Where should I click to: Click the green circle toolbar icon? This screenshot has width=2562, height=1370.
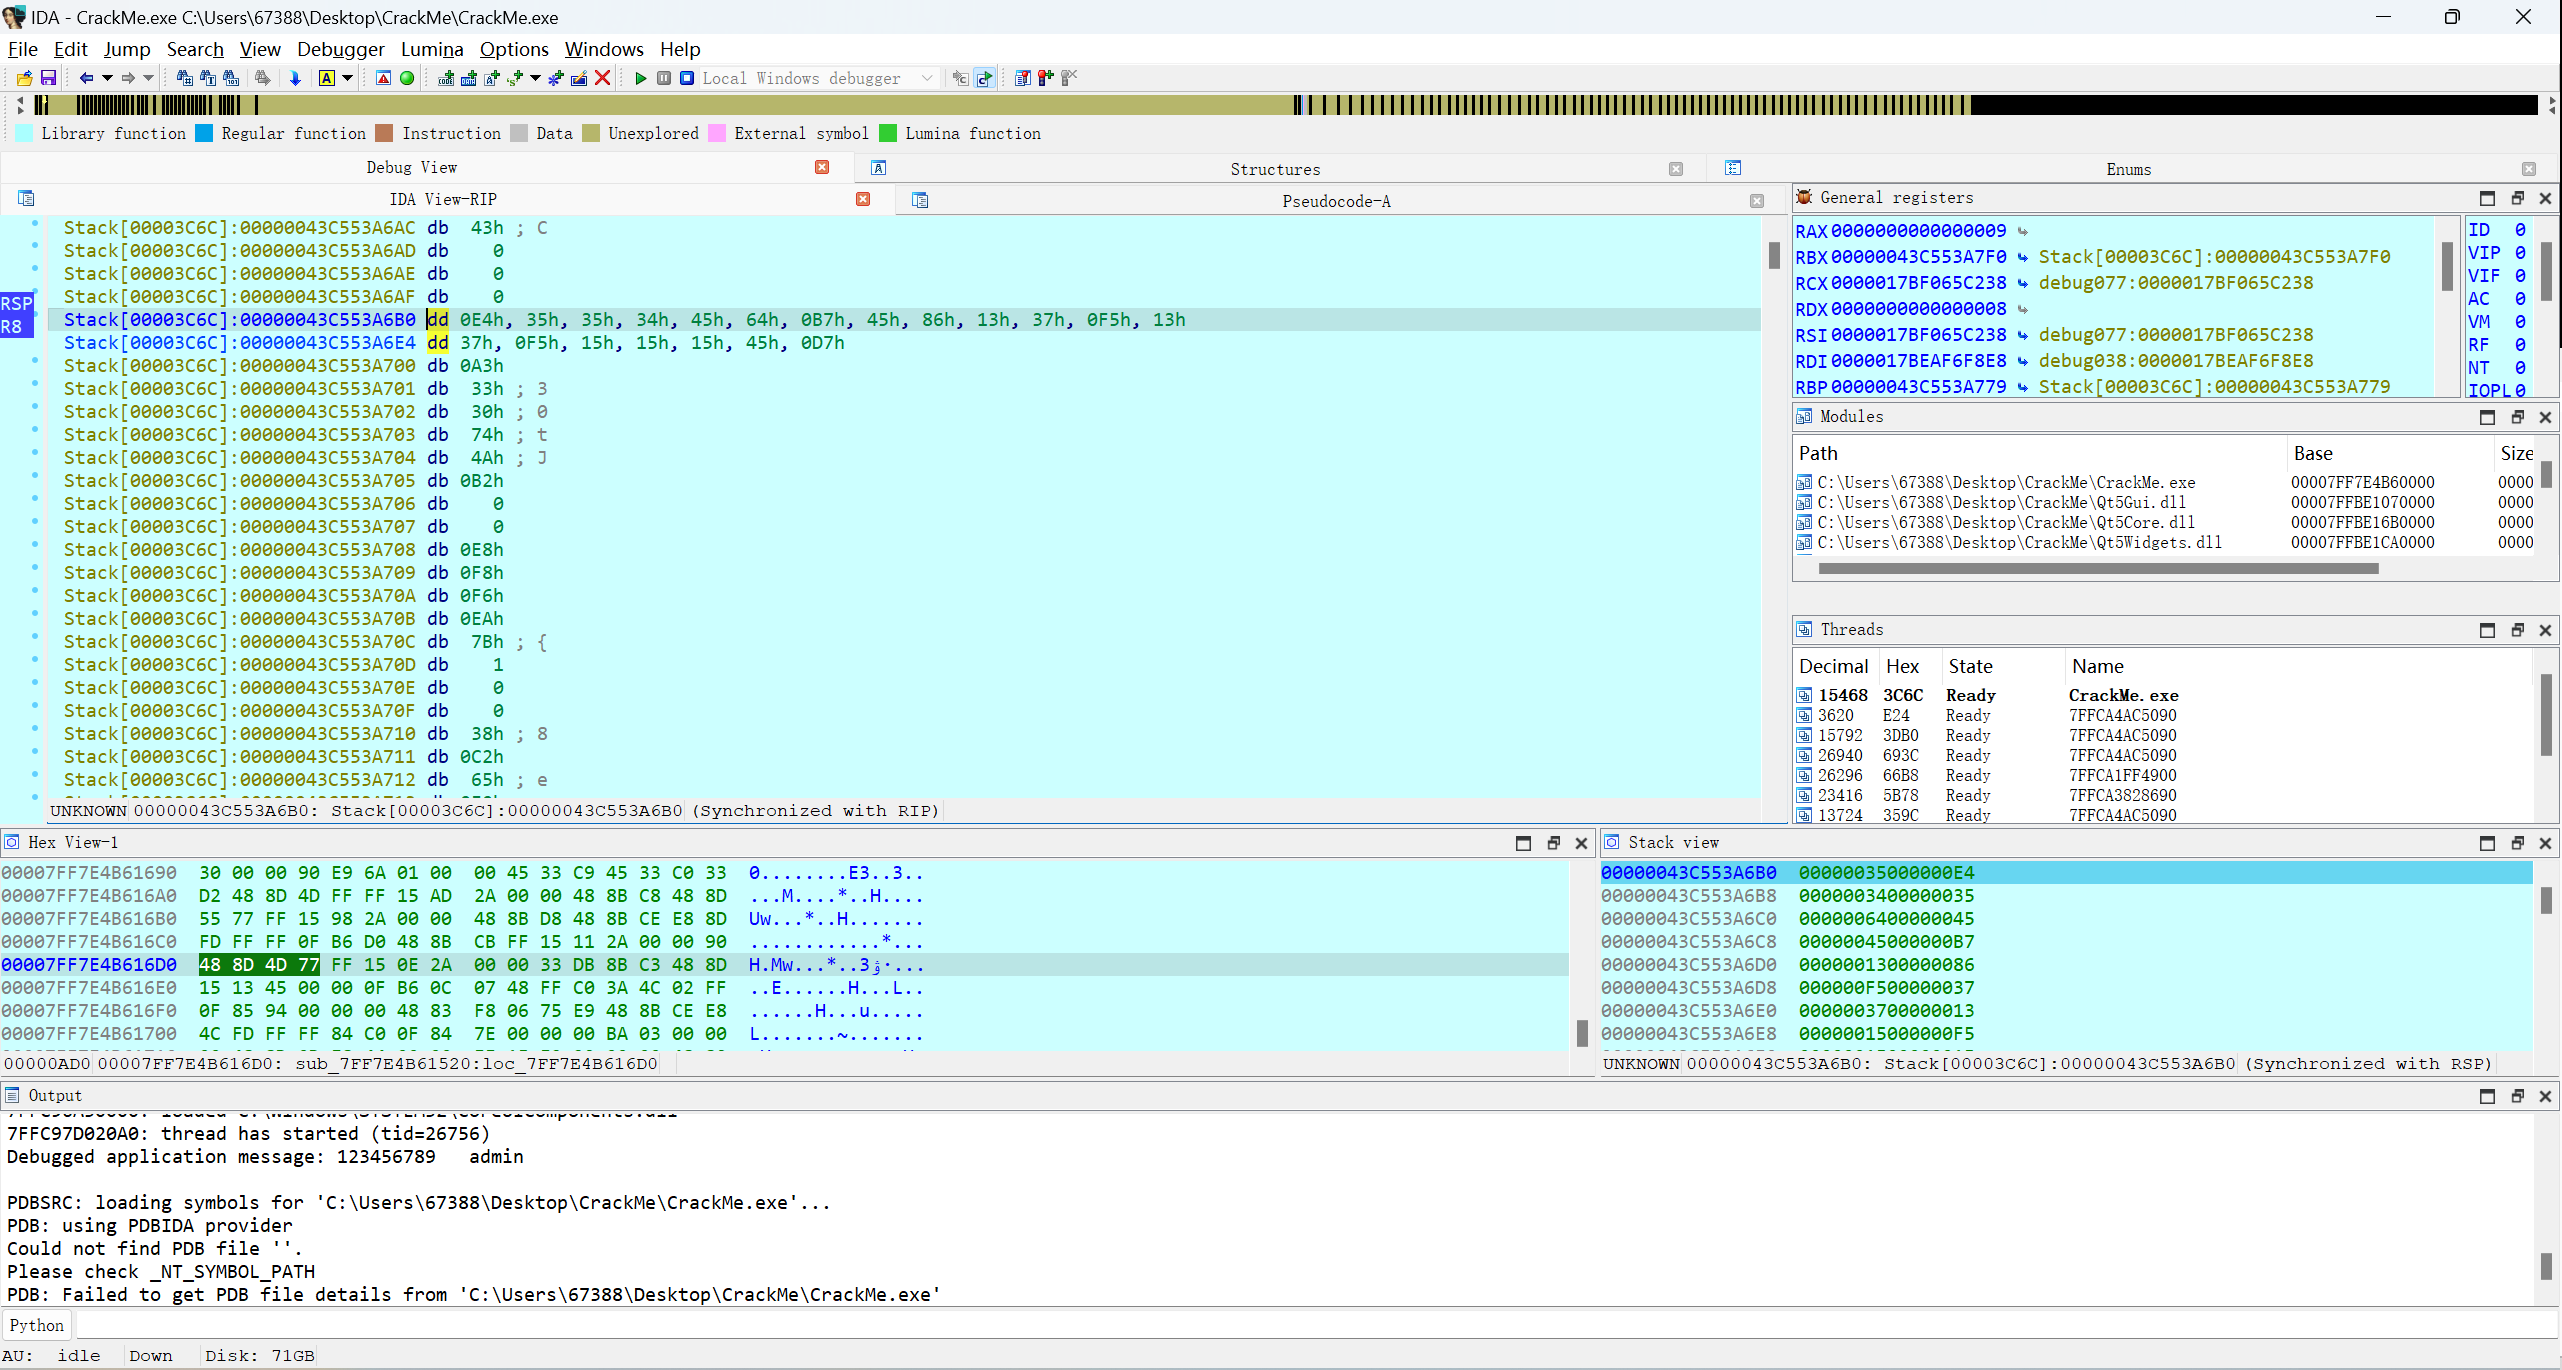pos(407,78)
